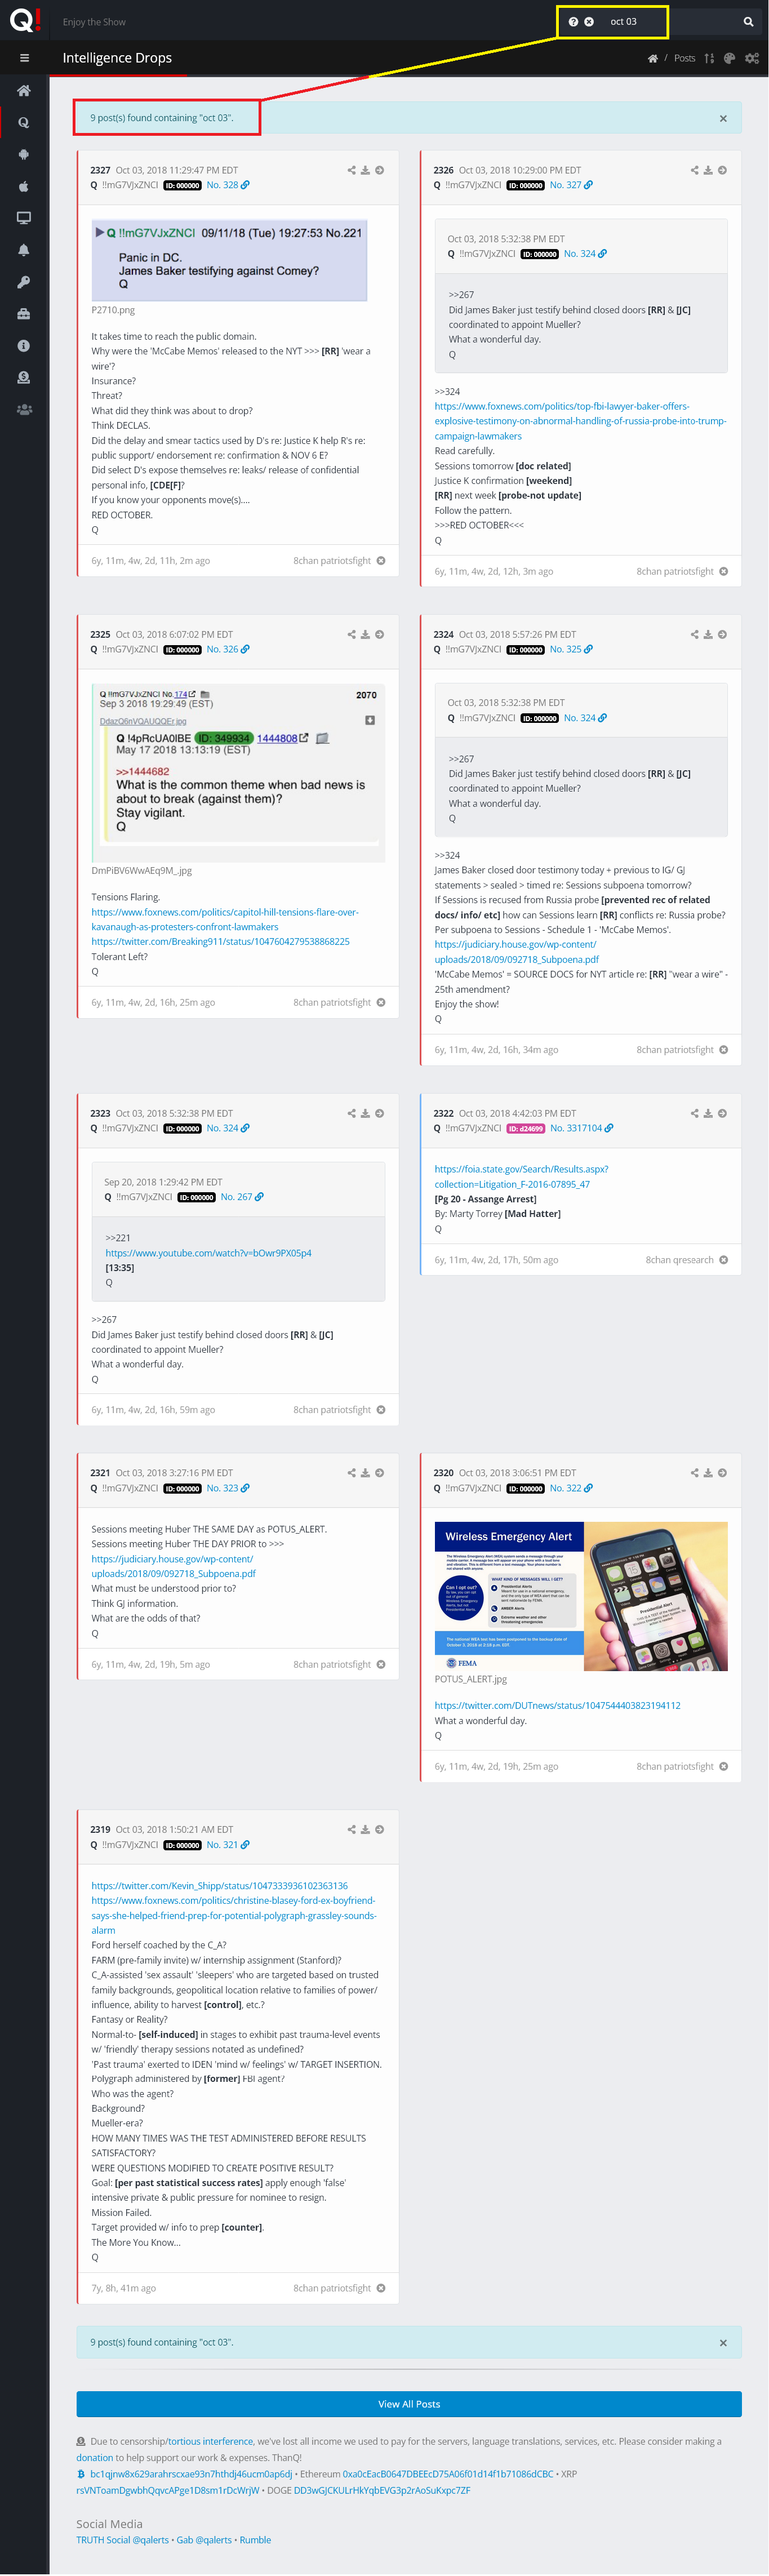Toggle post sort order icon
Image resolution: width=769 pixels, height=2576 pixels.
[709, 58]
